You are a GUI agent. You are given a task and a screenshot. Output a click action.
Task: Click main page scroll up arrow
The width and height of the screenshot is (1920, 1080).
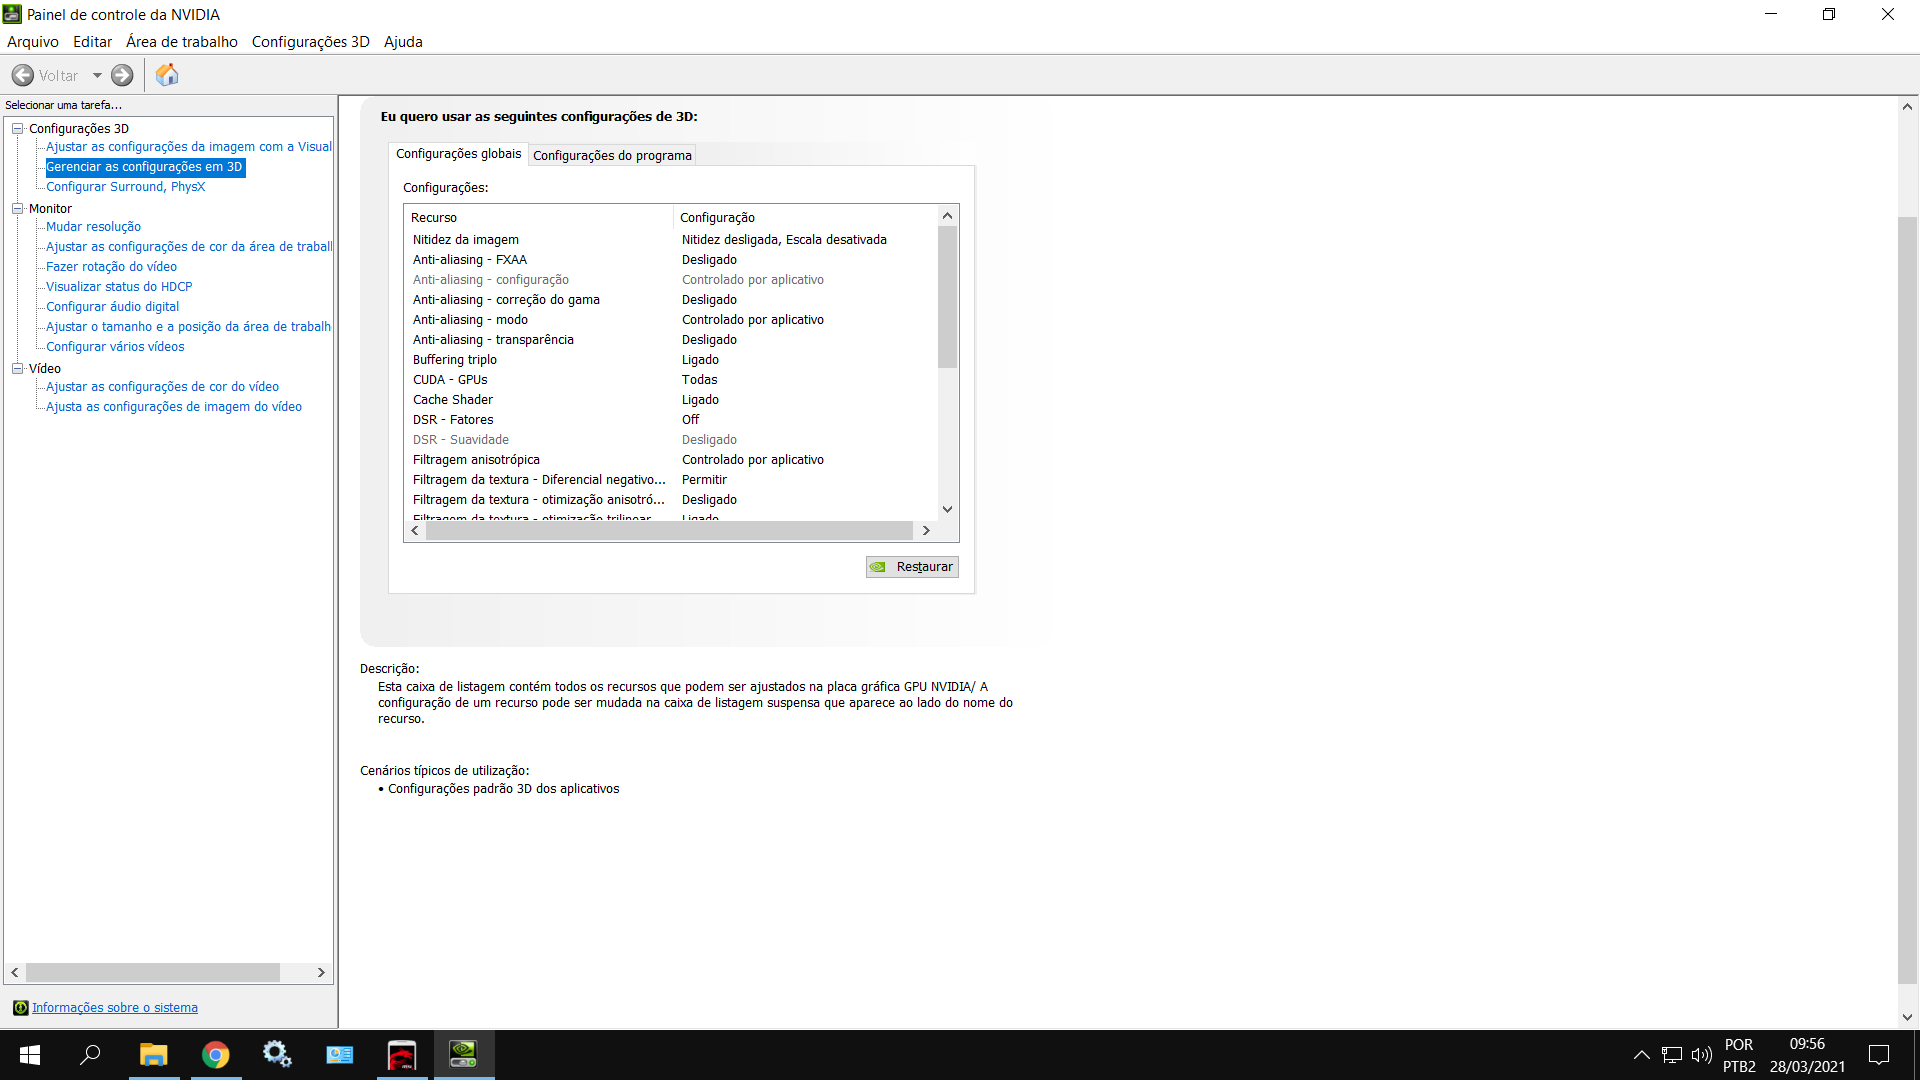1908,106
